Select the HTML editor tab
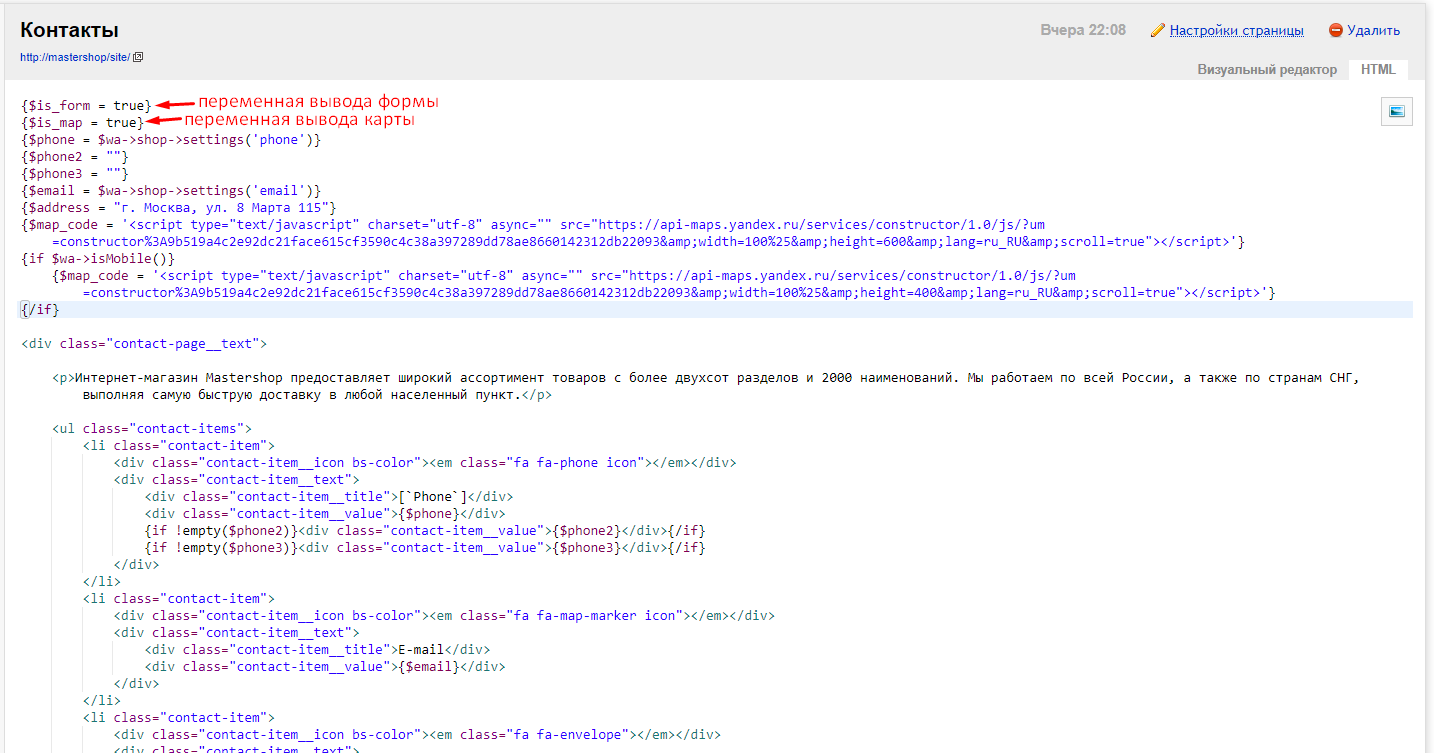 (1378, 70)
